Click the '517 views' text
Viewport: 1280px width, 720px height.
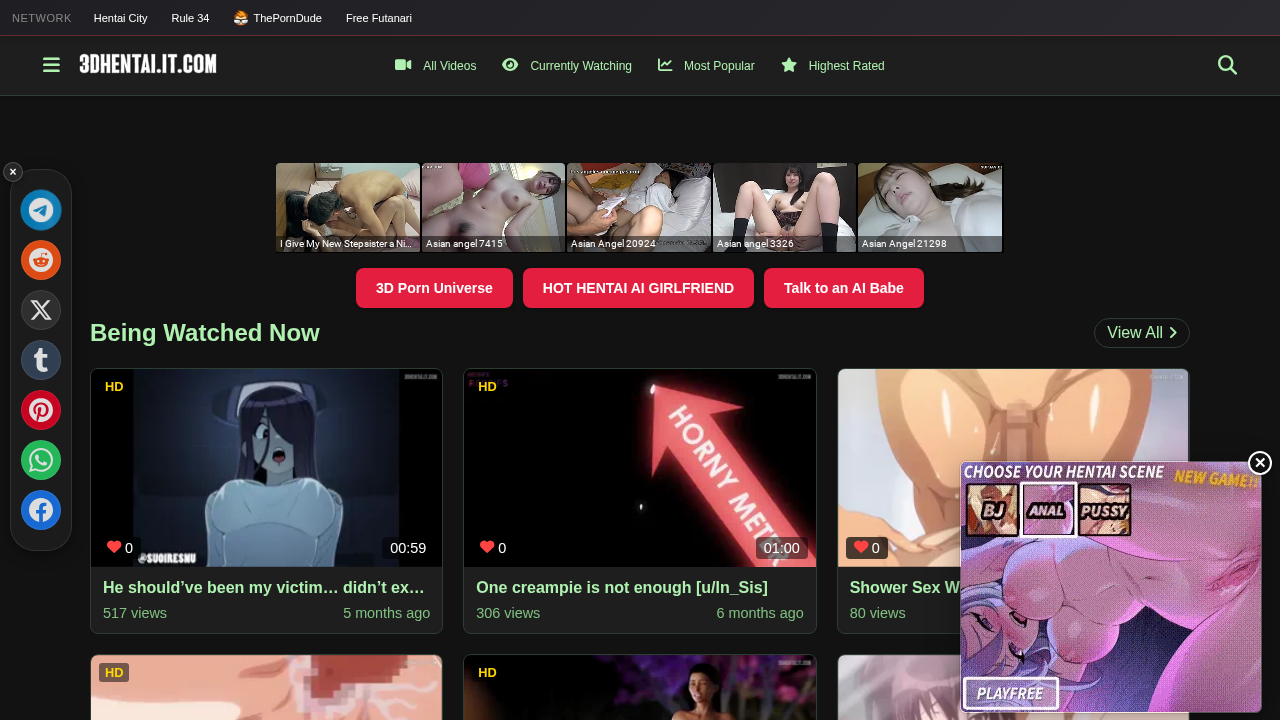pyautogui.click(x=135, y=613)
